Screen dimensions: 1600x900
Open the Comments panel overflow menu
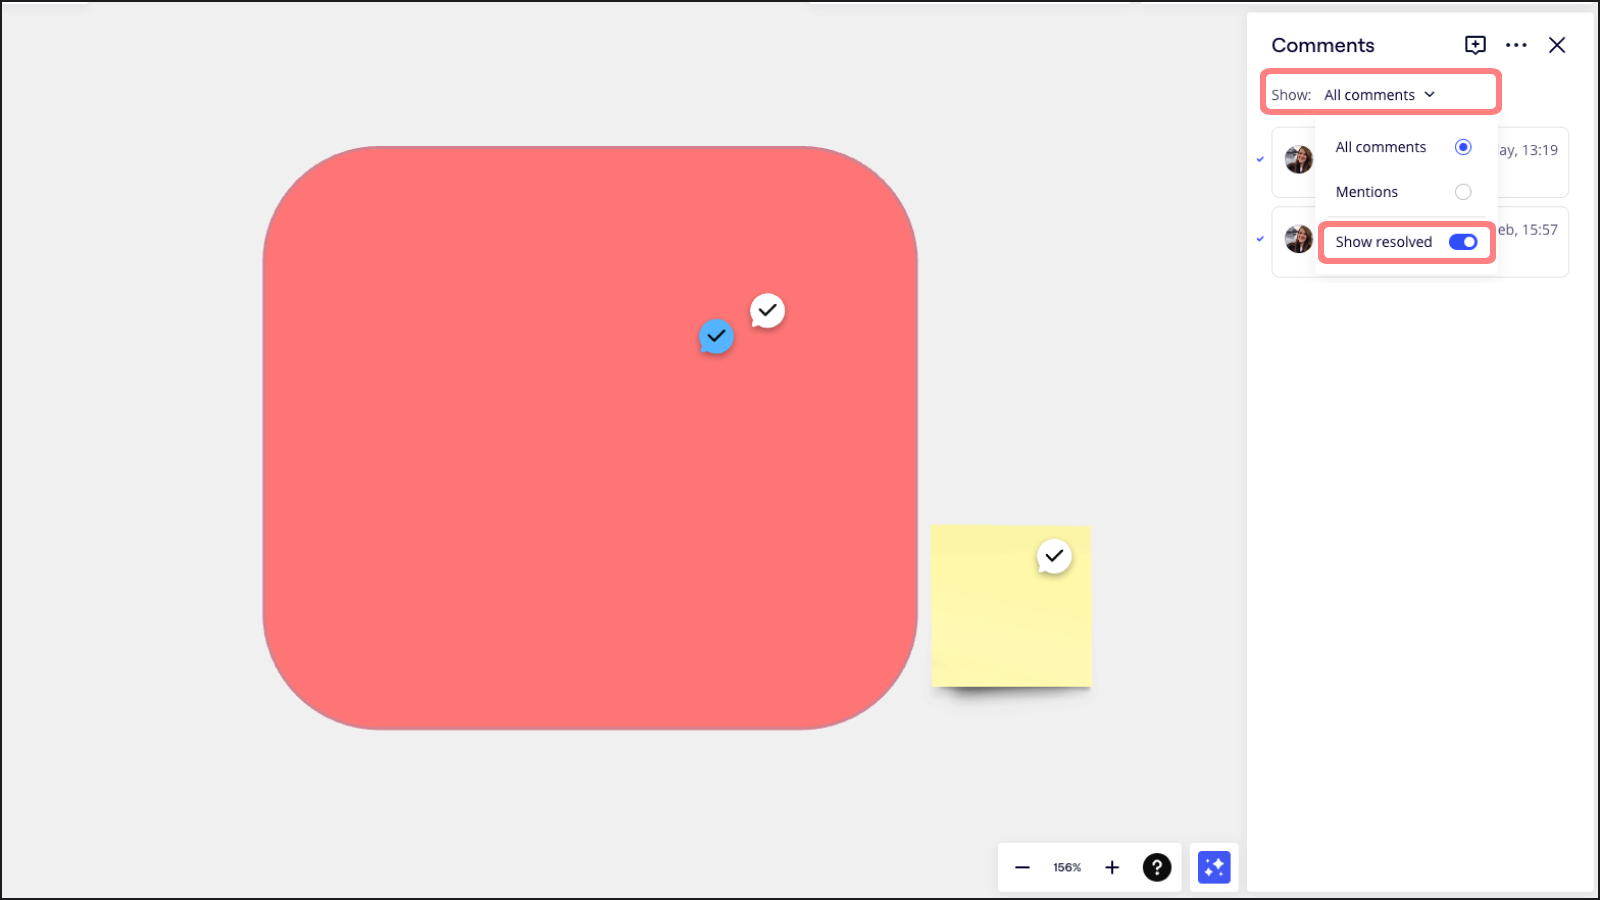click(1516, 45)
